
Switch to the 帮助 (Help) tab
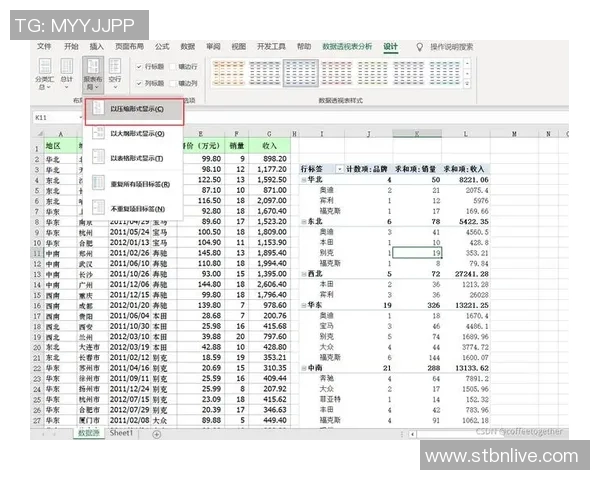click(304, 46)
